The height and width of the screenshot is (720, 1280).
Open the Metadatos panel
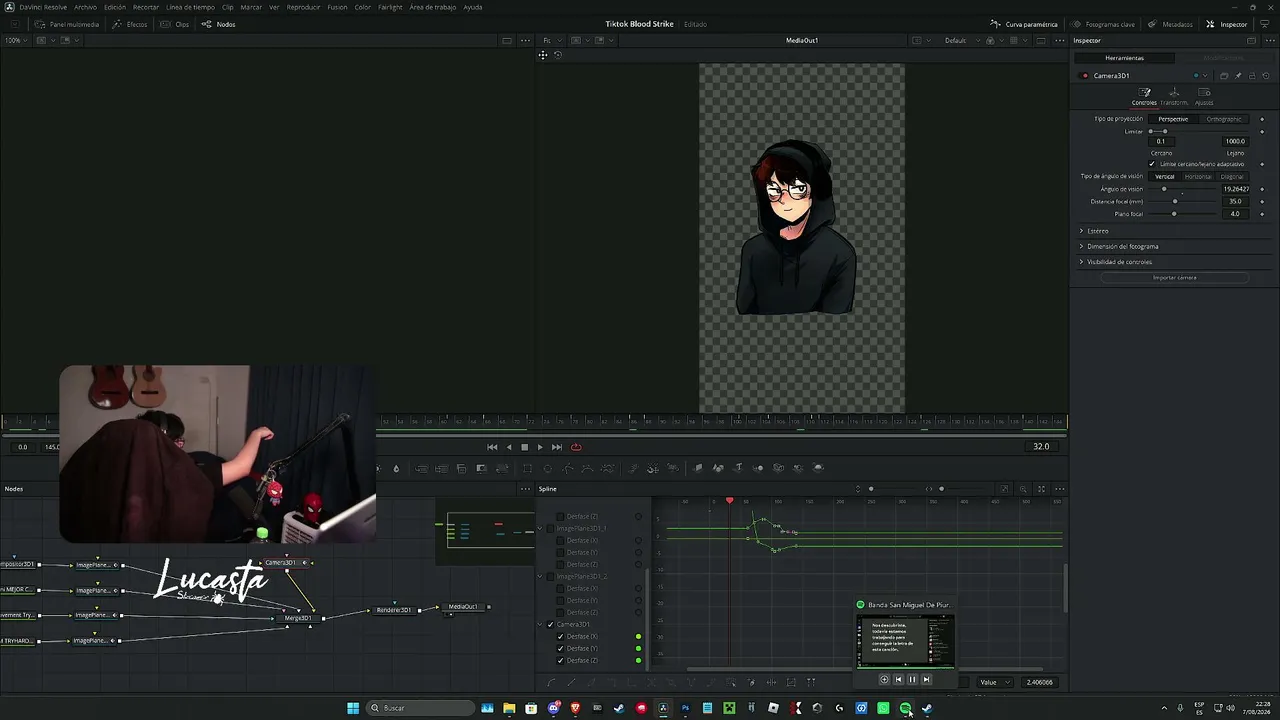pos(1170,24)
